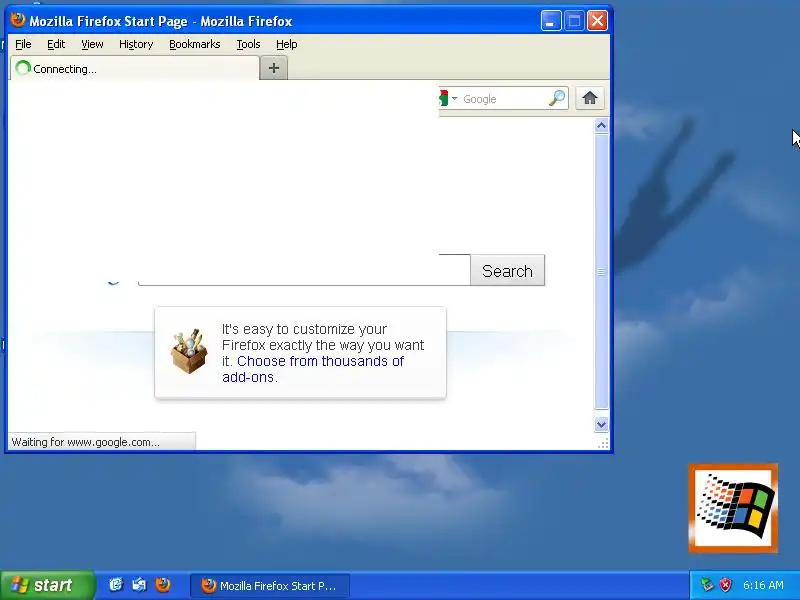Minimize the Firefox window
800x600 pixels.
click(x=551, y=21)
